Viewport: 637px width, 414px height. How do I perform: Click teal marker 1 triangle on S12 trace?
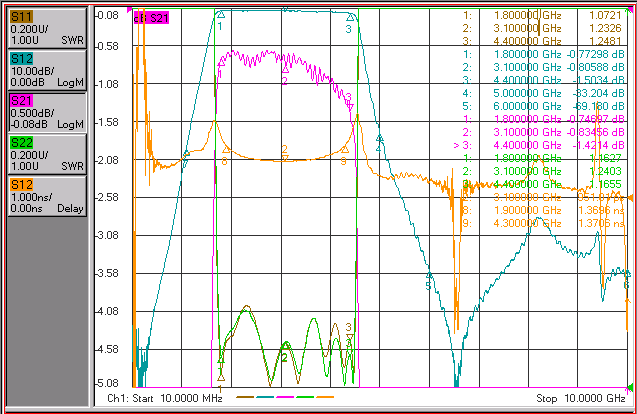(221, 15)
